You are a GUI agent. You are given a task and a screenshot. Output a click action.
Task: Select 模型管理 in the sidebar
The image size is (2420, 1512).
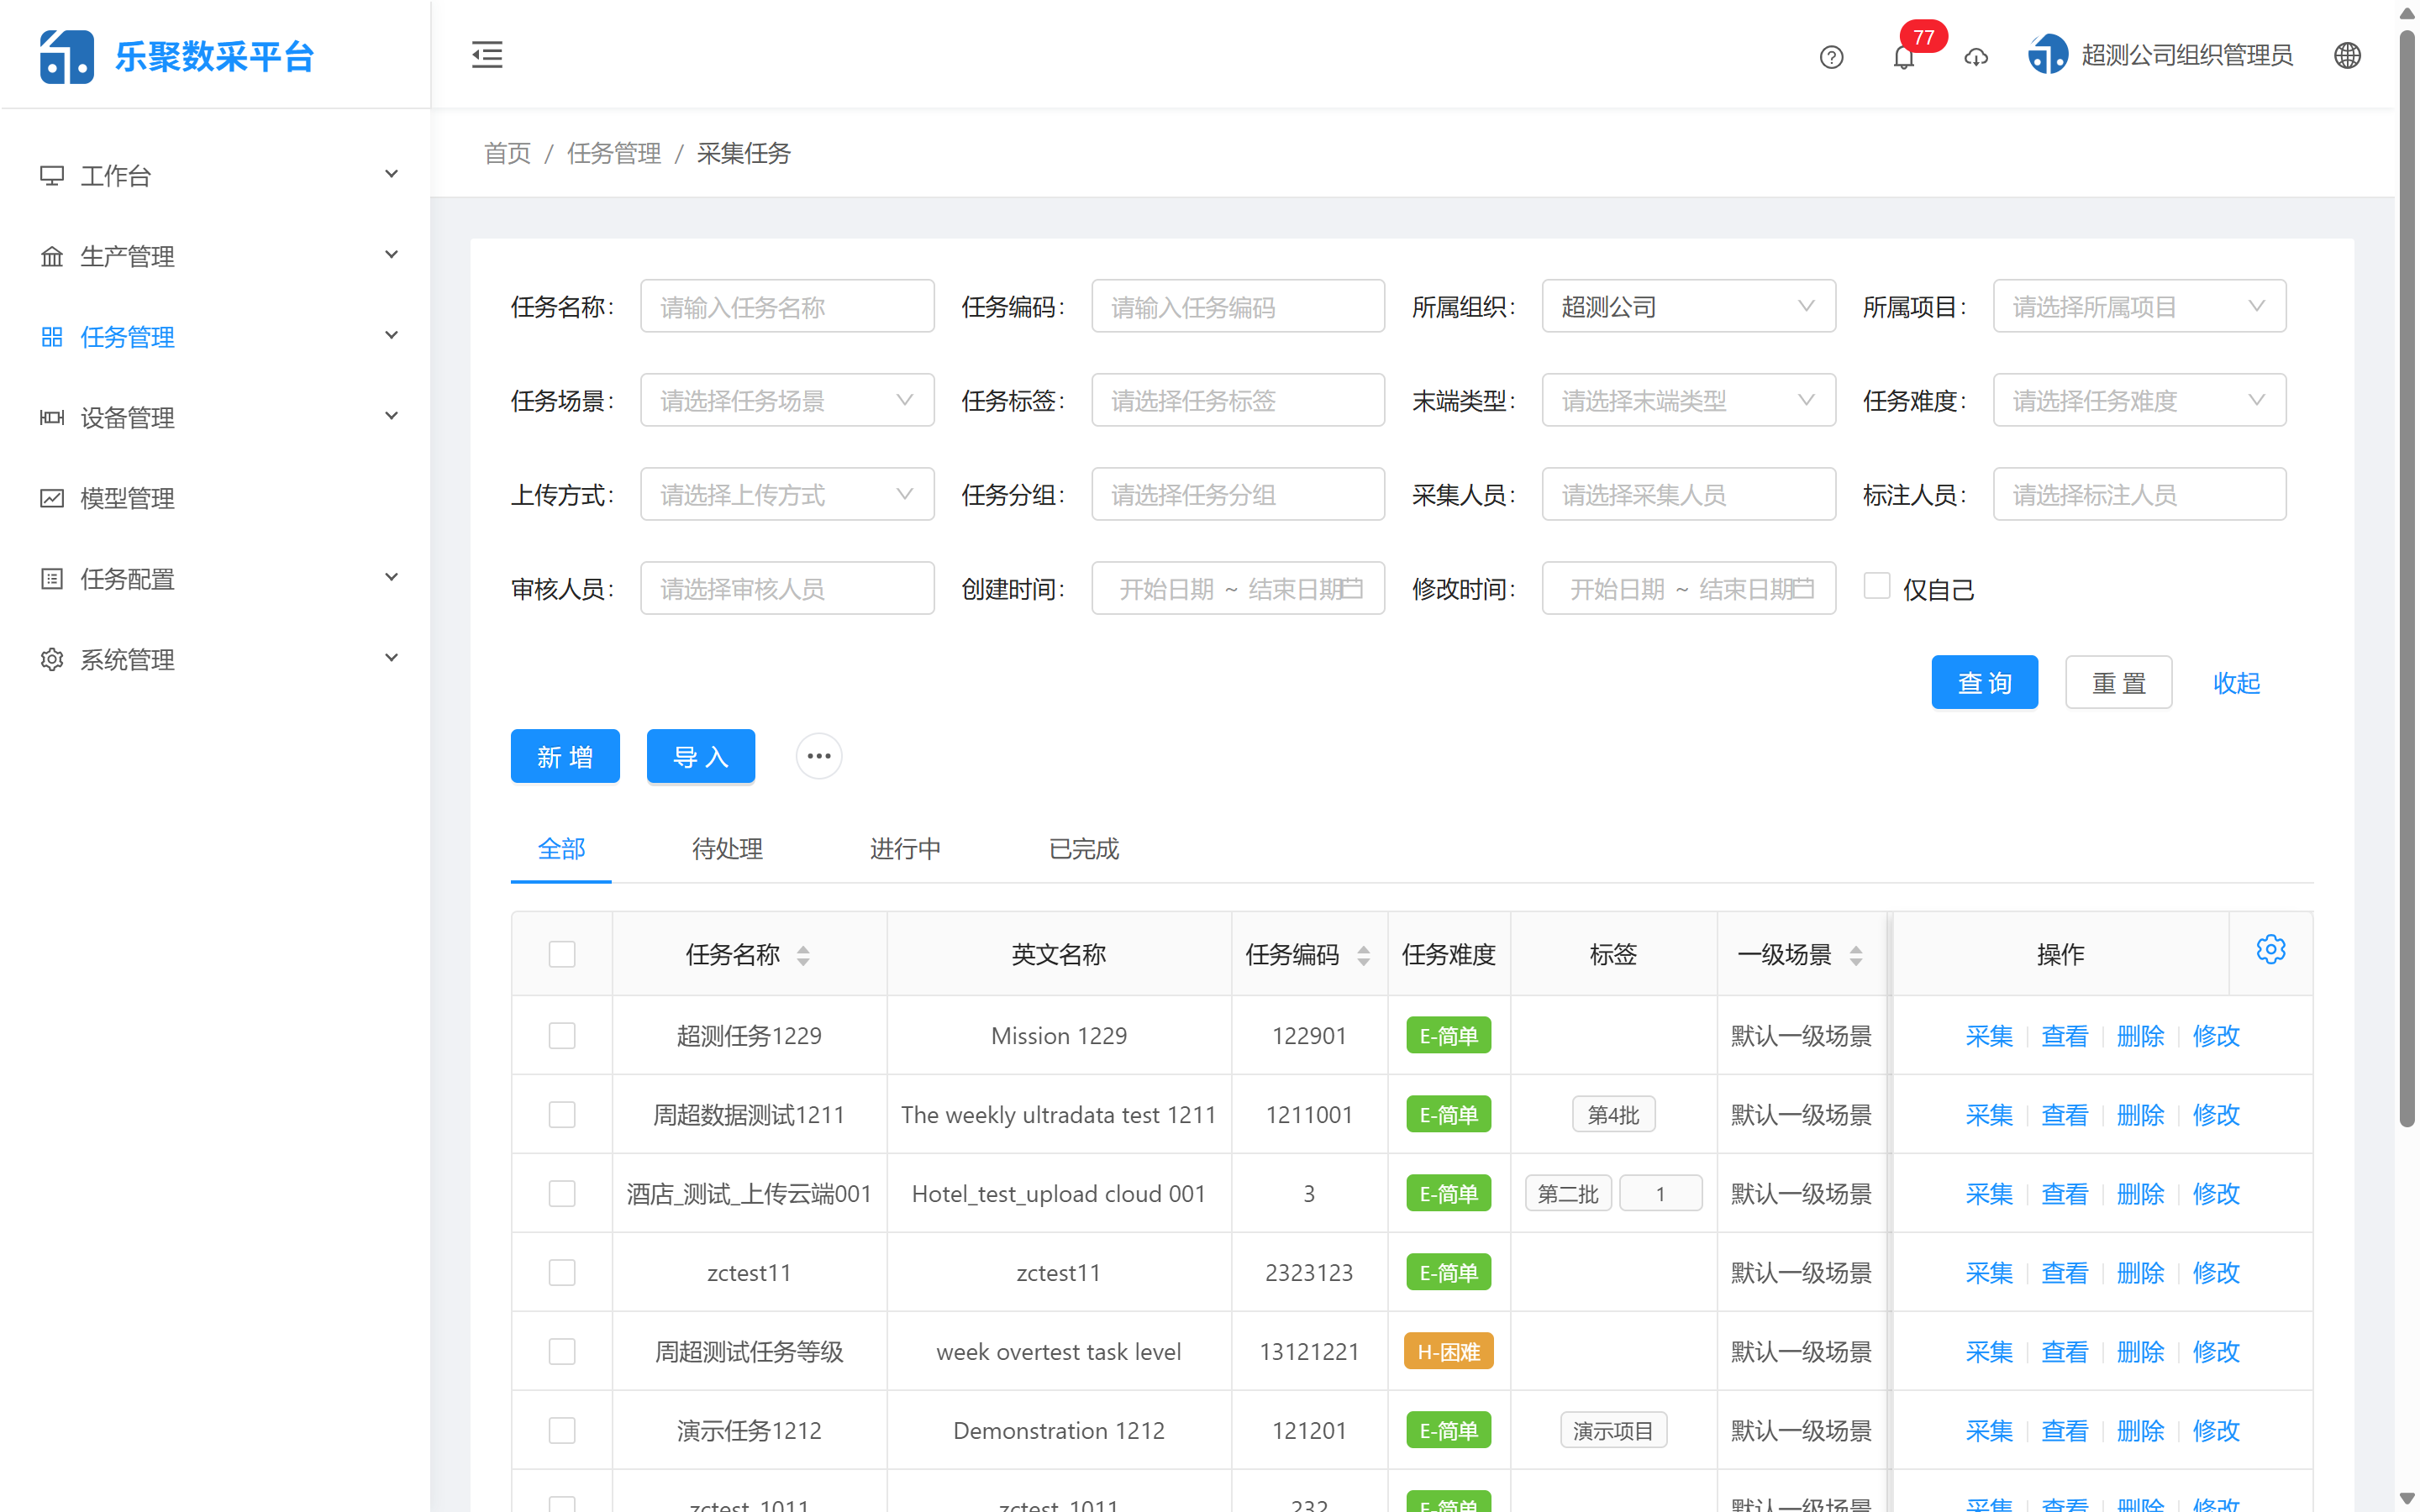click(x=126, y=497)
